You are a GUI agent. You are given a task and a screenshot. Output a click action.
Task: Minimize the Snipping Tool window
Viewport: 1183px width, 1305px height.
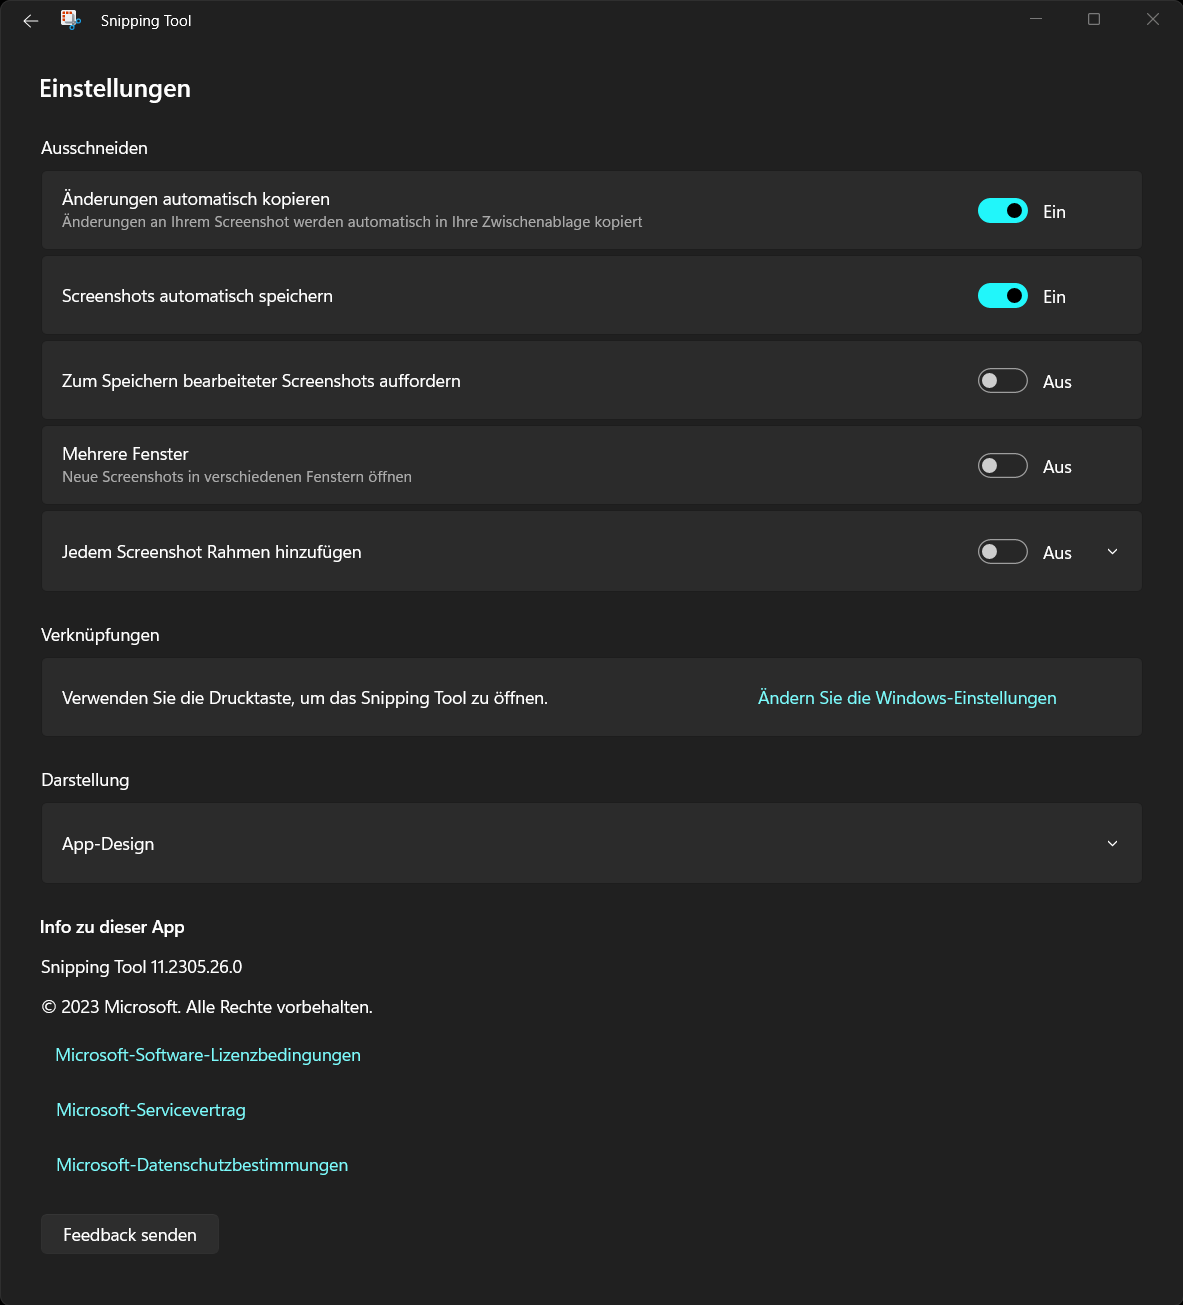(x=1036, y=19)
